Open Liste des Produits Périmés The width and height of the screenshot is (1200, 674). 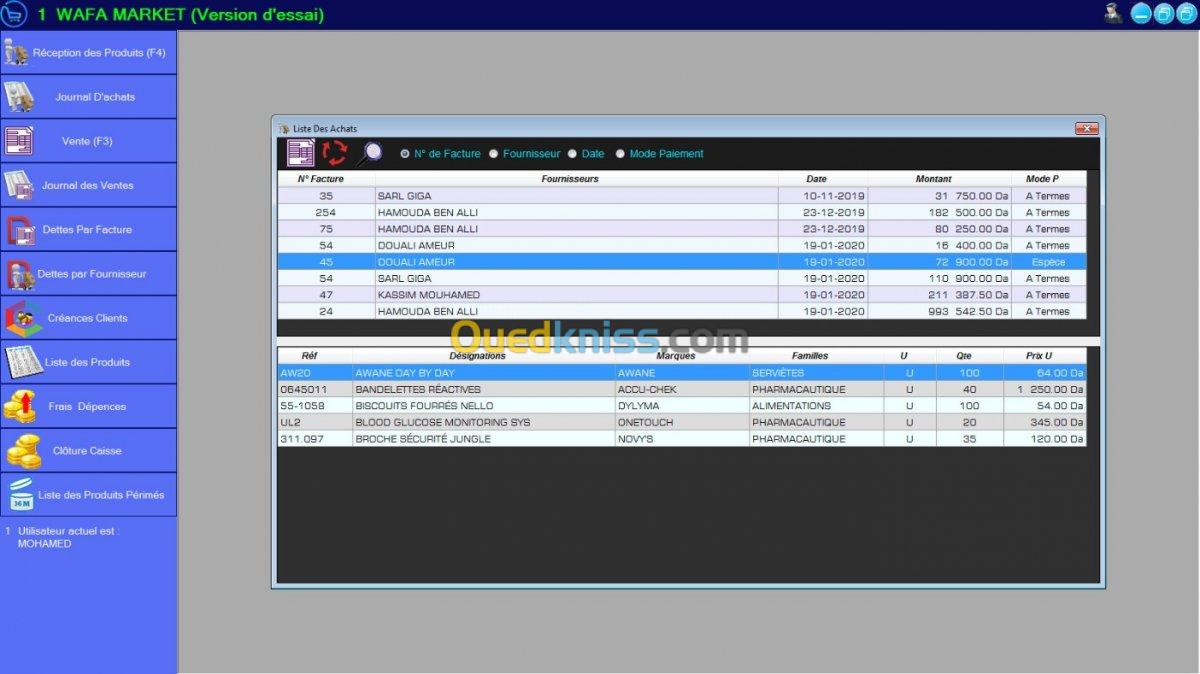click(x=88, y=495)
